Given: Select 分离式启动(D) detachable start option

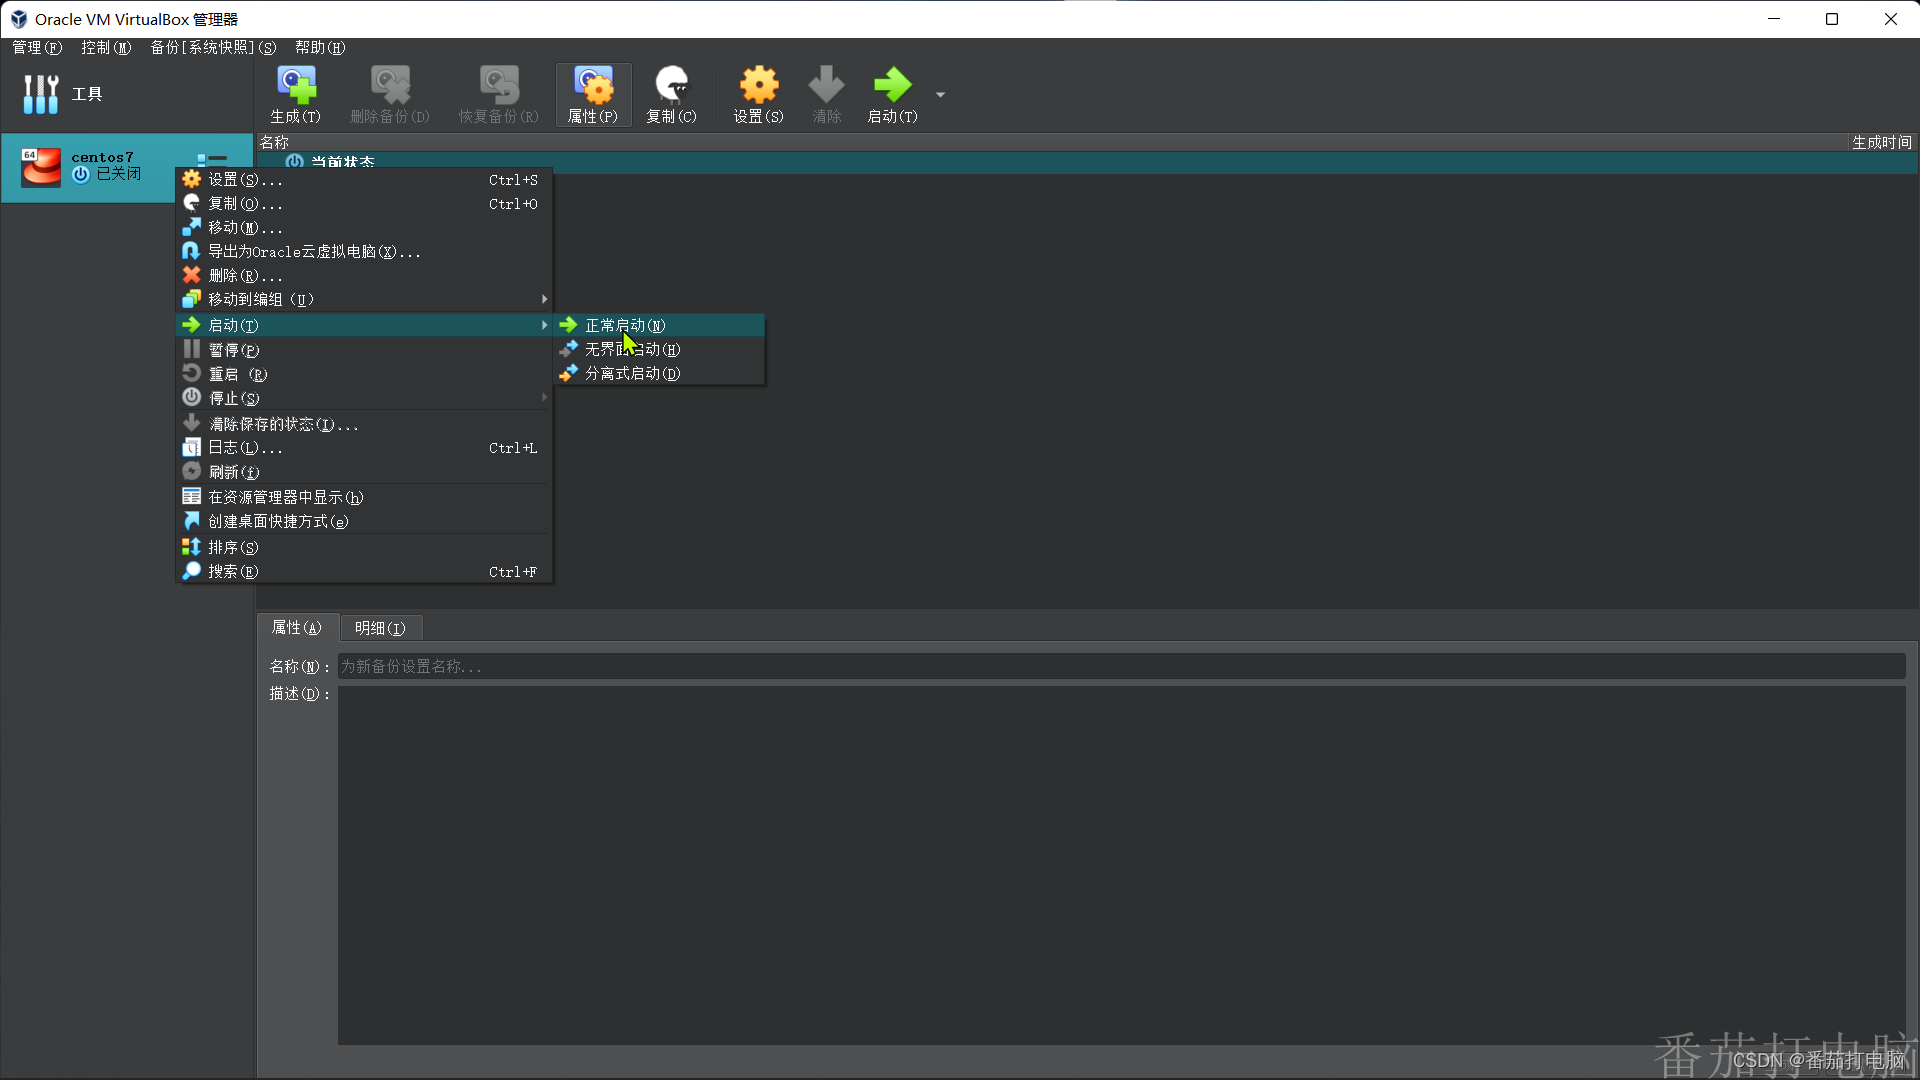Looking at the screenshot, I should pyautogui.click(x=660, y=374).
